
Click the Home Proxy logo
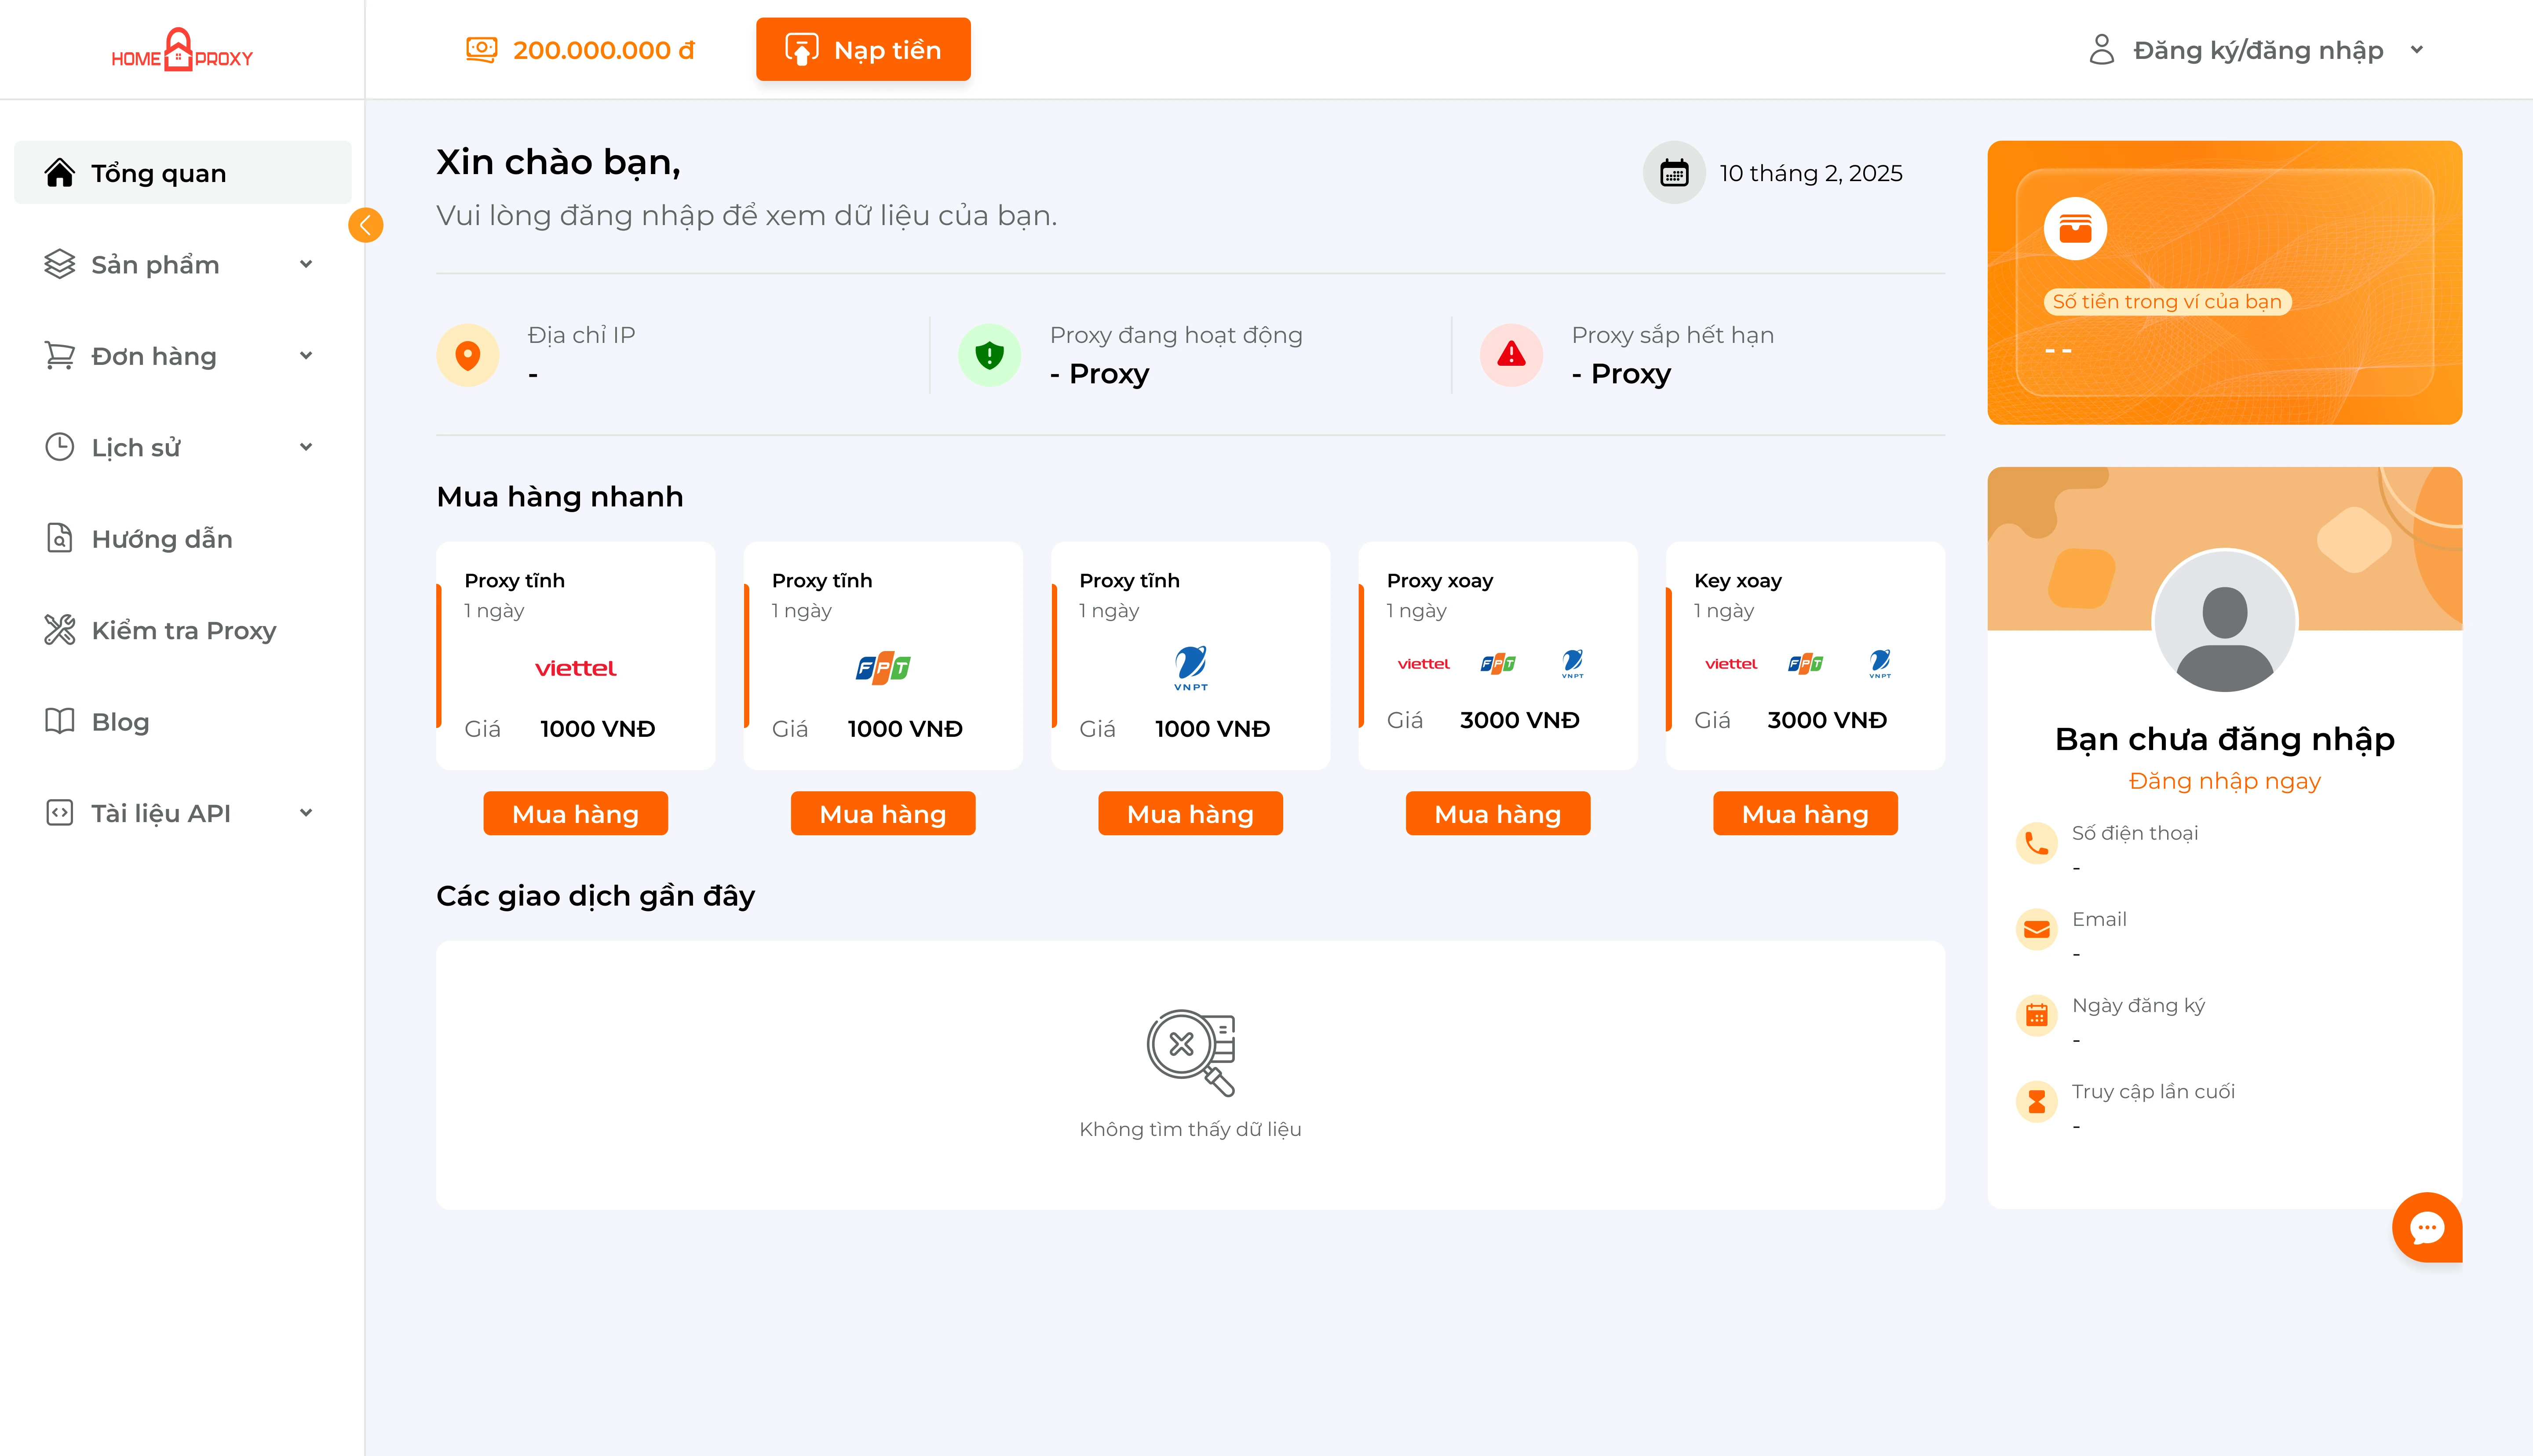181,50
